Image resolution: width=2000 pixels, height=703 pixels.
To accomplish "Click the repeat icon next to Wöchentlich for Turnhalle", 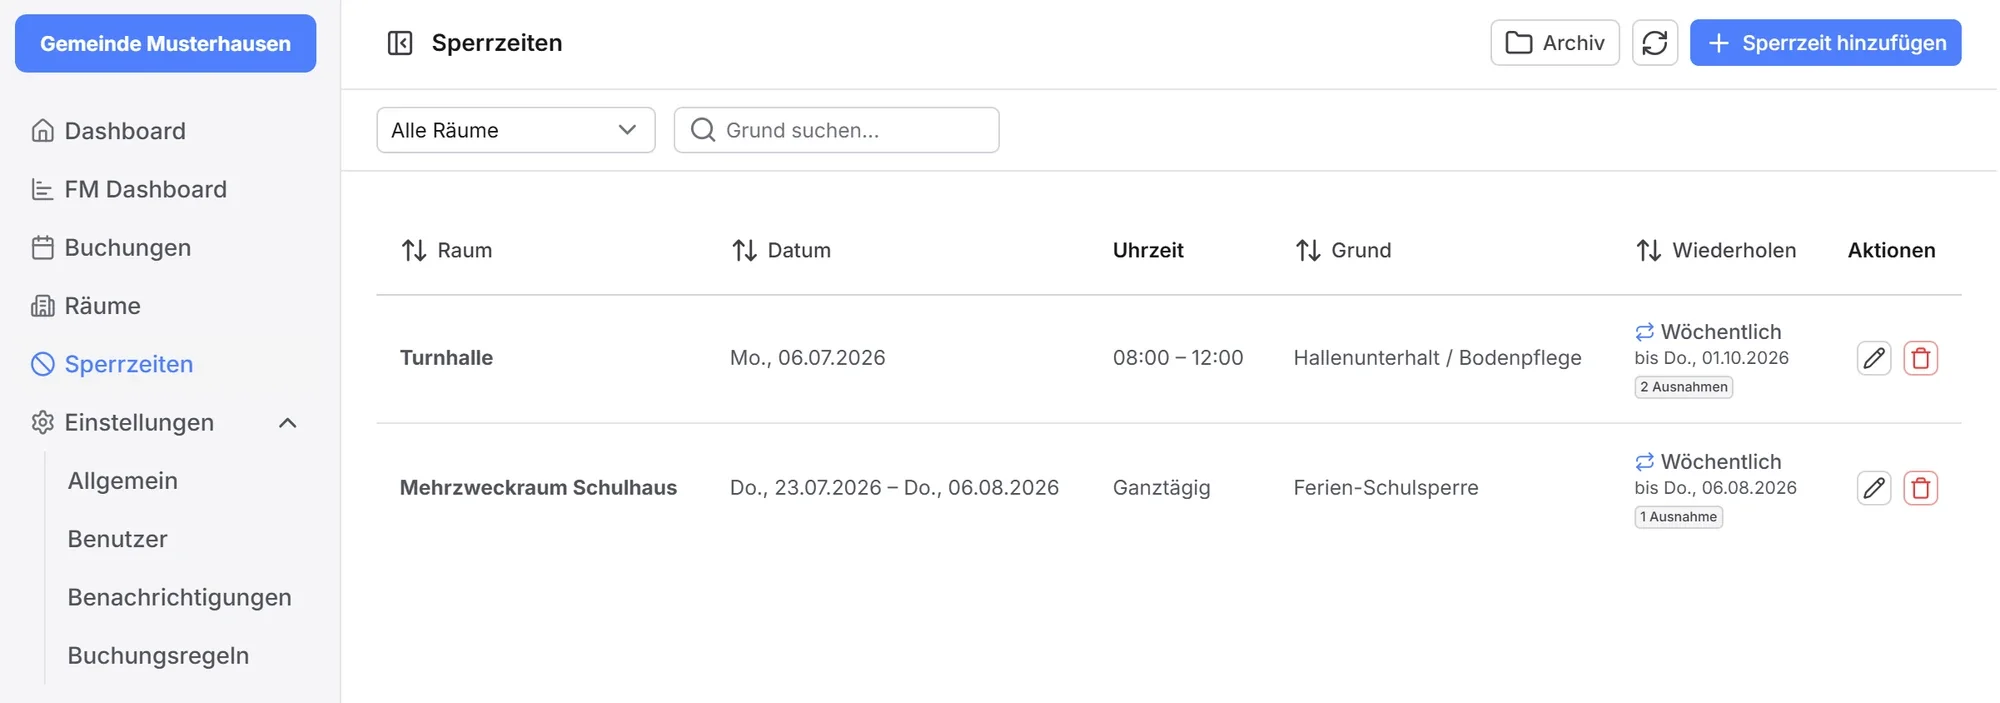I will [x=1645, y=332].
